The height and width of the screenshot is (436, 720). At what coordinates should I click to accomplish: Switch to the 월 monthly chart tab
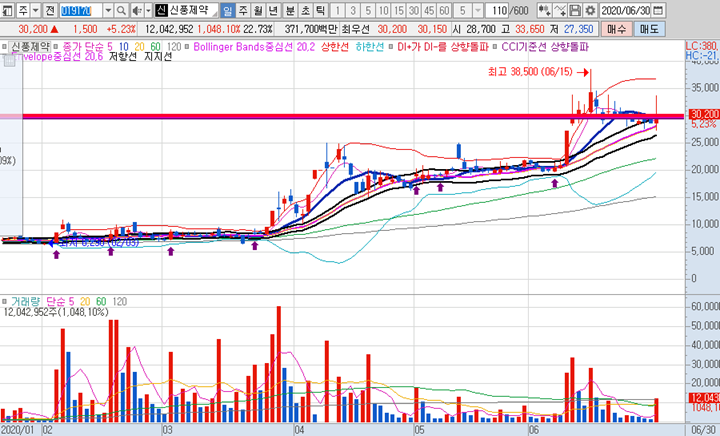258,10
